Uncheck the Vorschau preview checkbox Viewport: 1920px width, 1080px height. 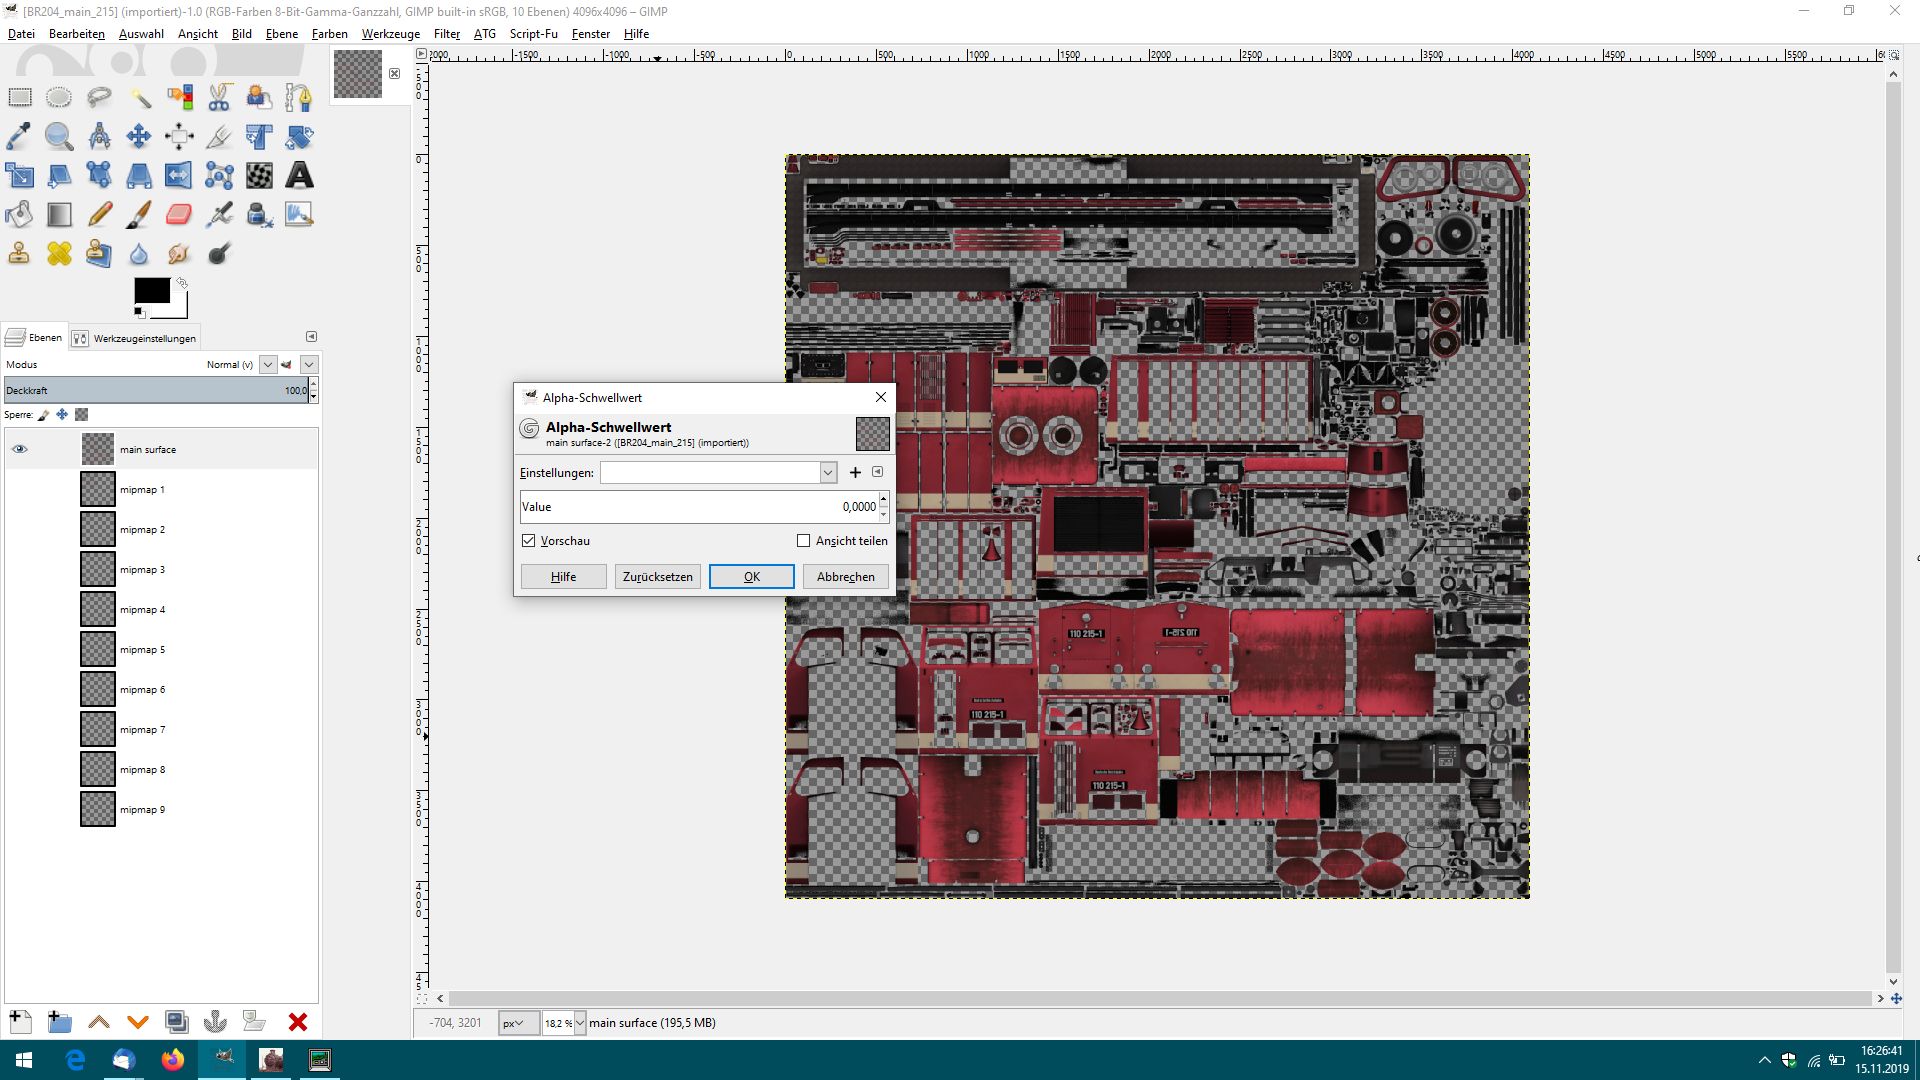[x=529, y=540]
